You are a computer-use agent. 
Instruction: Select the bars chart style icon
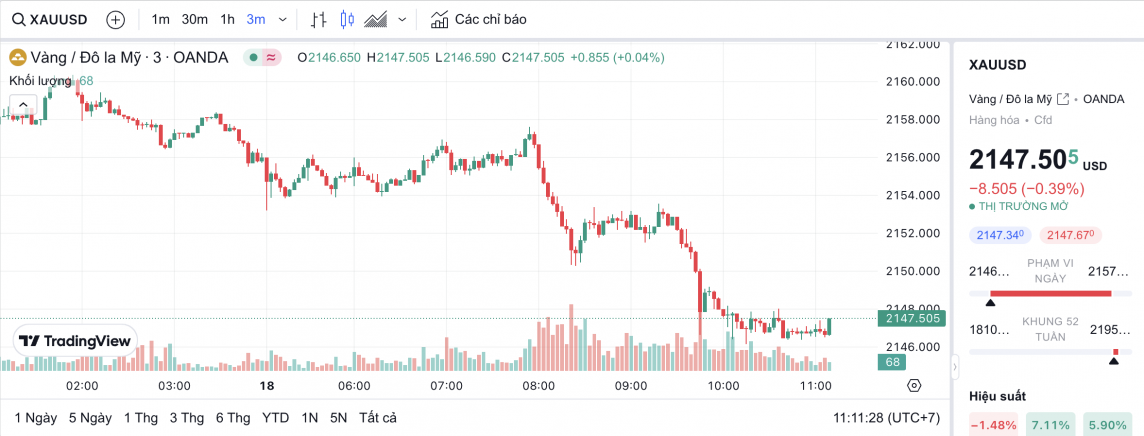(319, 19)
